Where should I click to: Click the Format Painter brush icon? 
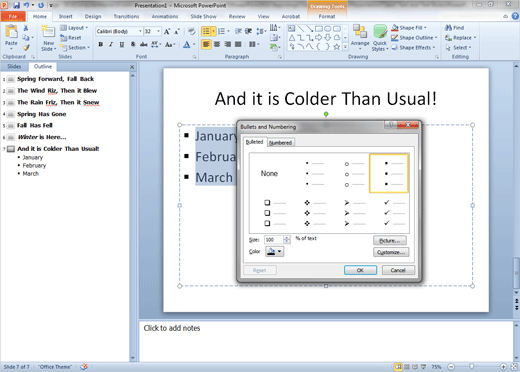[x=26, y=48]
